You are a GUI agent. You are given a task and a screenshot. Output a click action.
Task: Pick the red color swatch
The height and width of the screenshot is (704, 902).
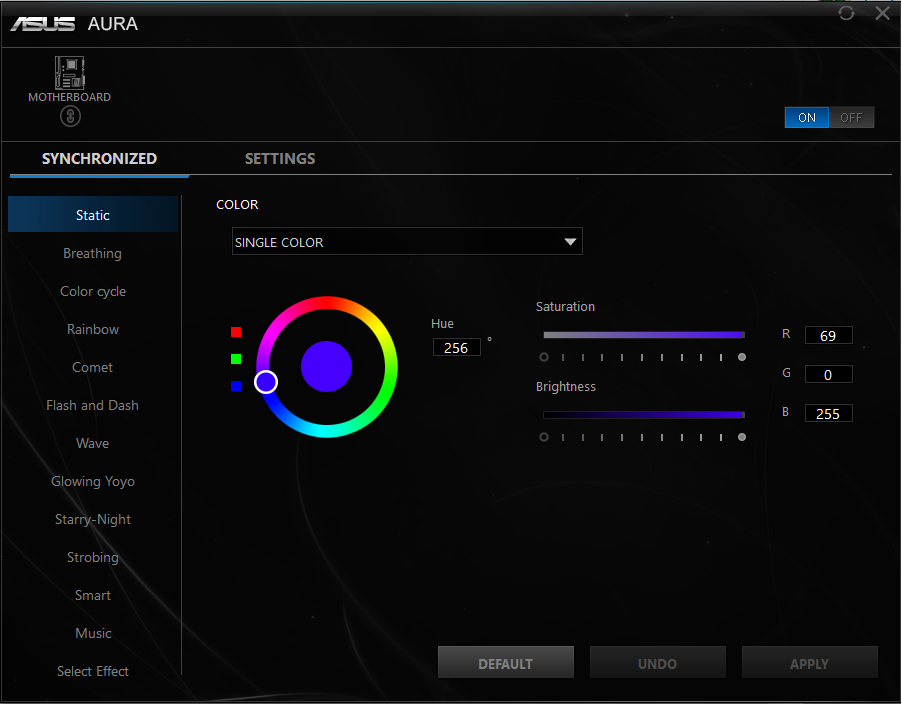click(x=236, y=332)
